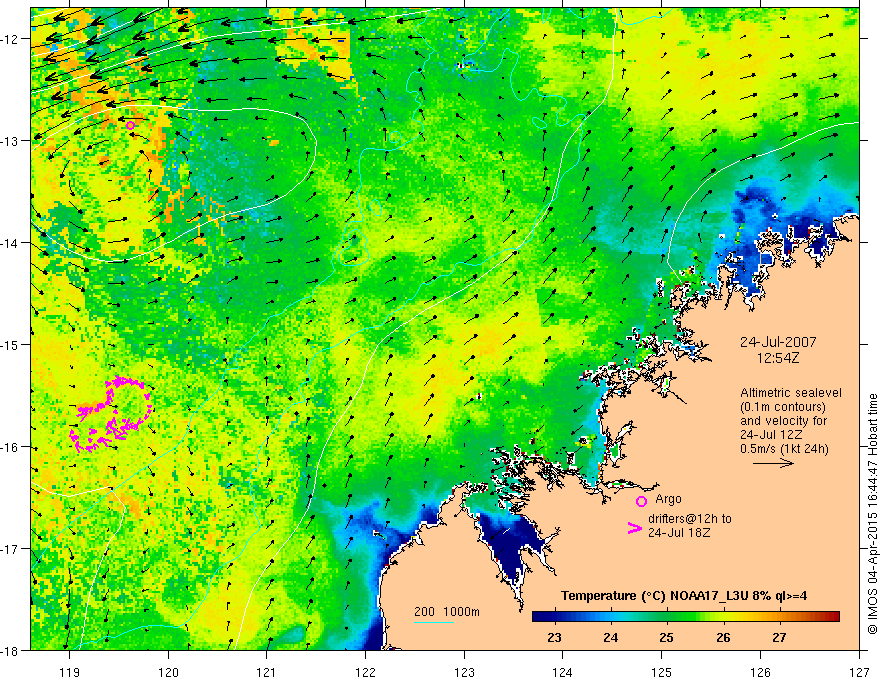Click the IMOS copyright timestamp text
This screenshot has height=680, width=880.
(872, 514)
